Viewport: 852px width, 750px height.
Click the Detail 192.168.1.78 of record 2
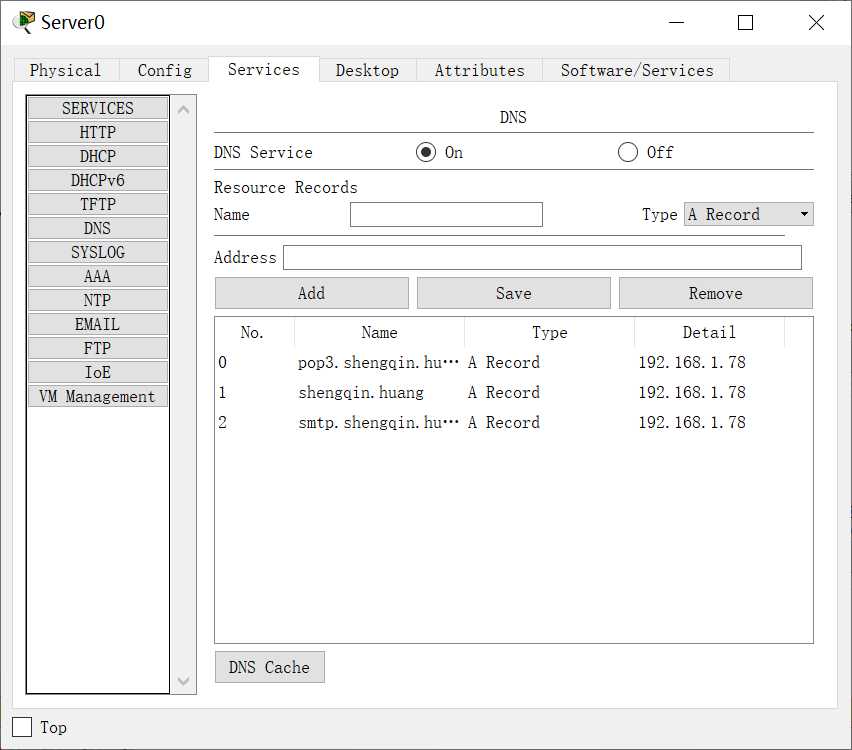click(x=692, y=422)
